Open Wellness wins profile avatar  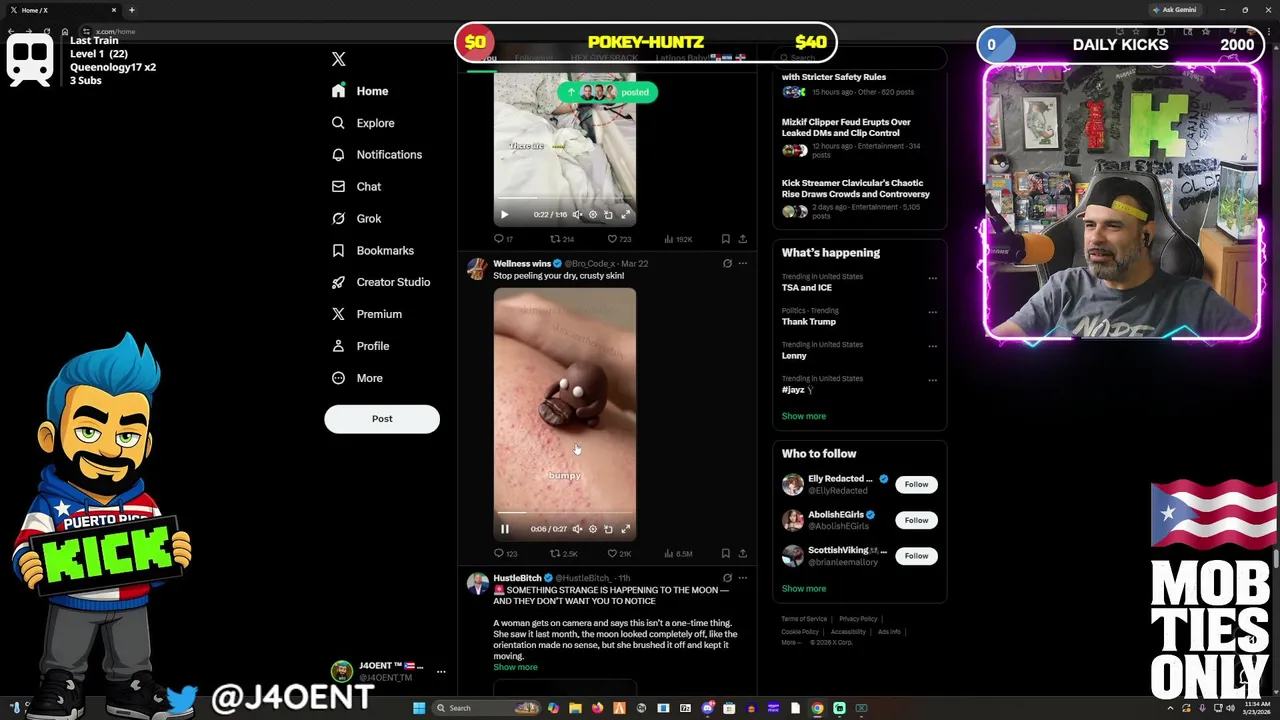pyautogui.click(x=477, y=268)
